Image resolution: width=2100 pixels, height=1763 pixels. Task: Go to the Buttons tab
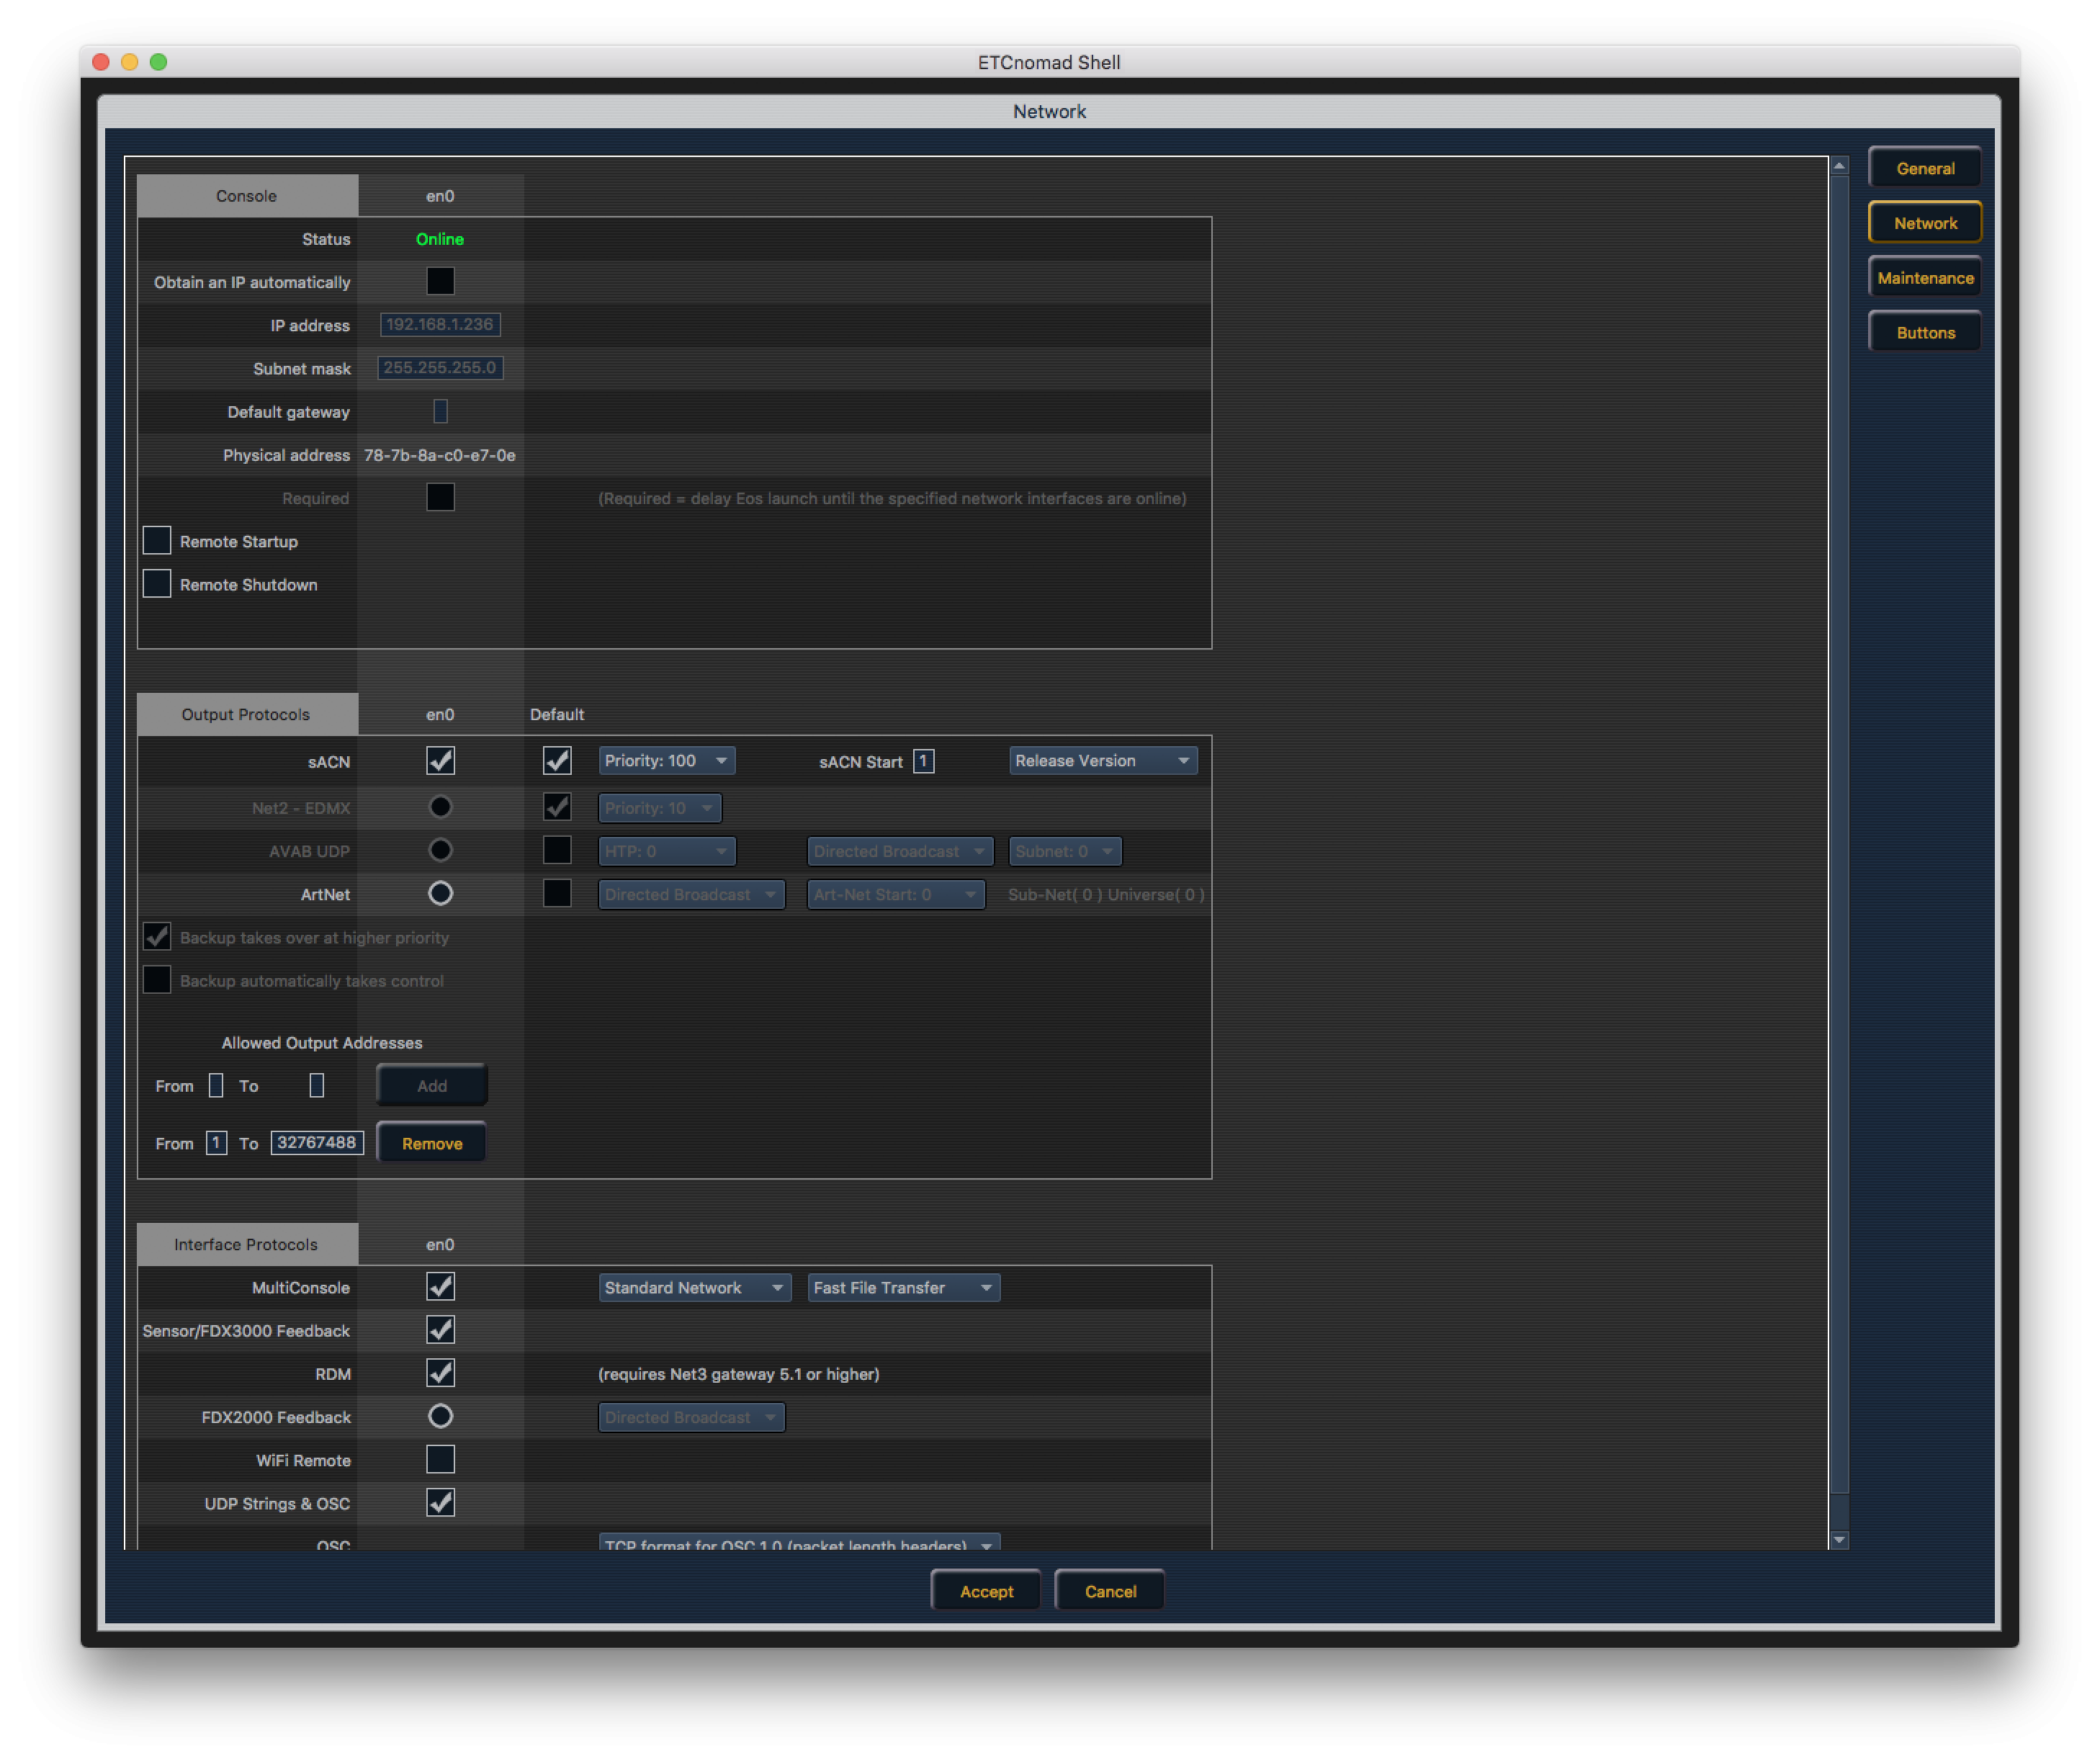click(x=1924, y=333)
